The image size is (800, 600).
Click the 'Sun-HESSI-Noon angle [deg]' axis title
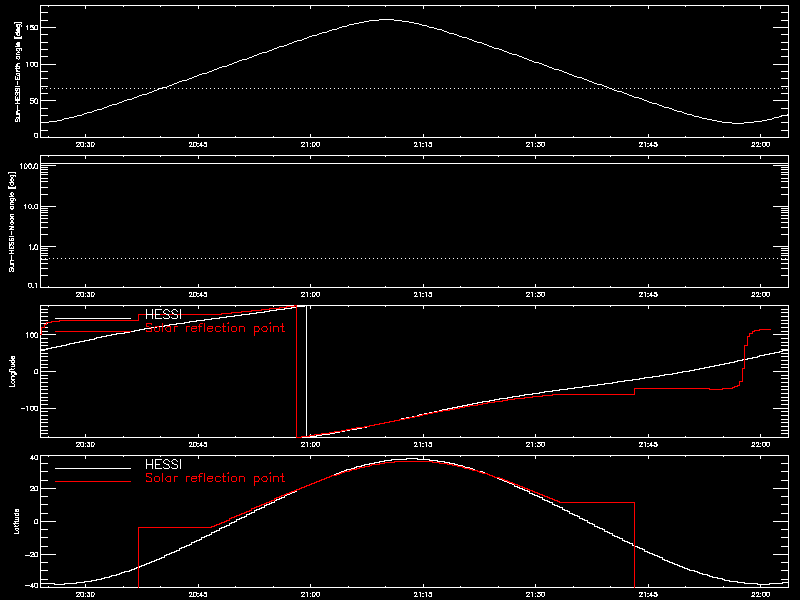[x=12, y=221]
